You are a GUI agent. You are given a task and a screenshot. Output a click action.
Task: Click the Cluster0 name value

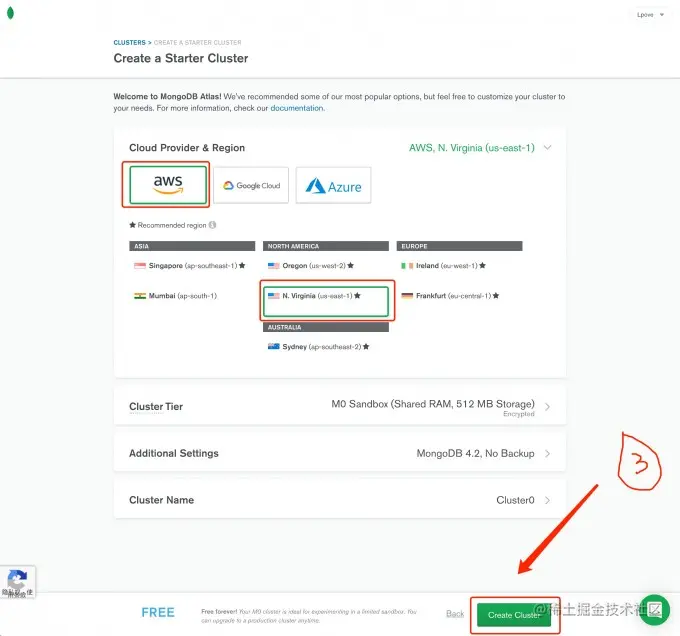click(x=515, y=500)
